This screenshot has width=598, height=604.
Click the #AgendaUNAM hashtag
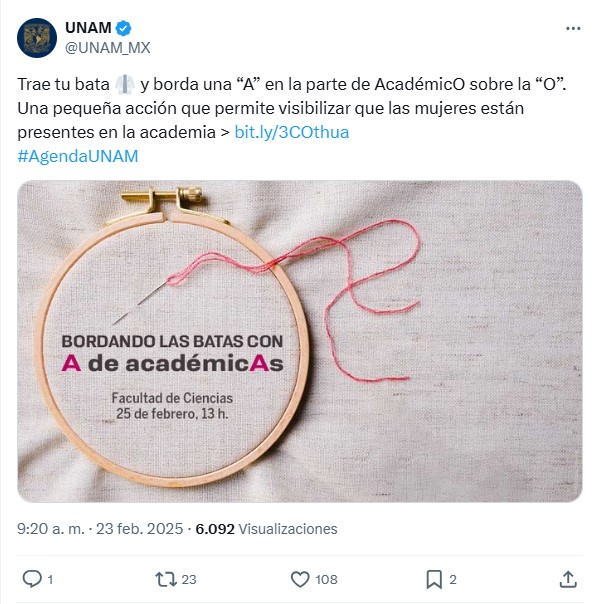click(78, 156)
